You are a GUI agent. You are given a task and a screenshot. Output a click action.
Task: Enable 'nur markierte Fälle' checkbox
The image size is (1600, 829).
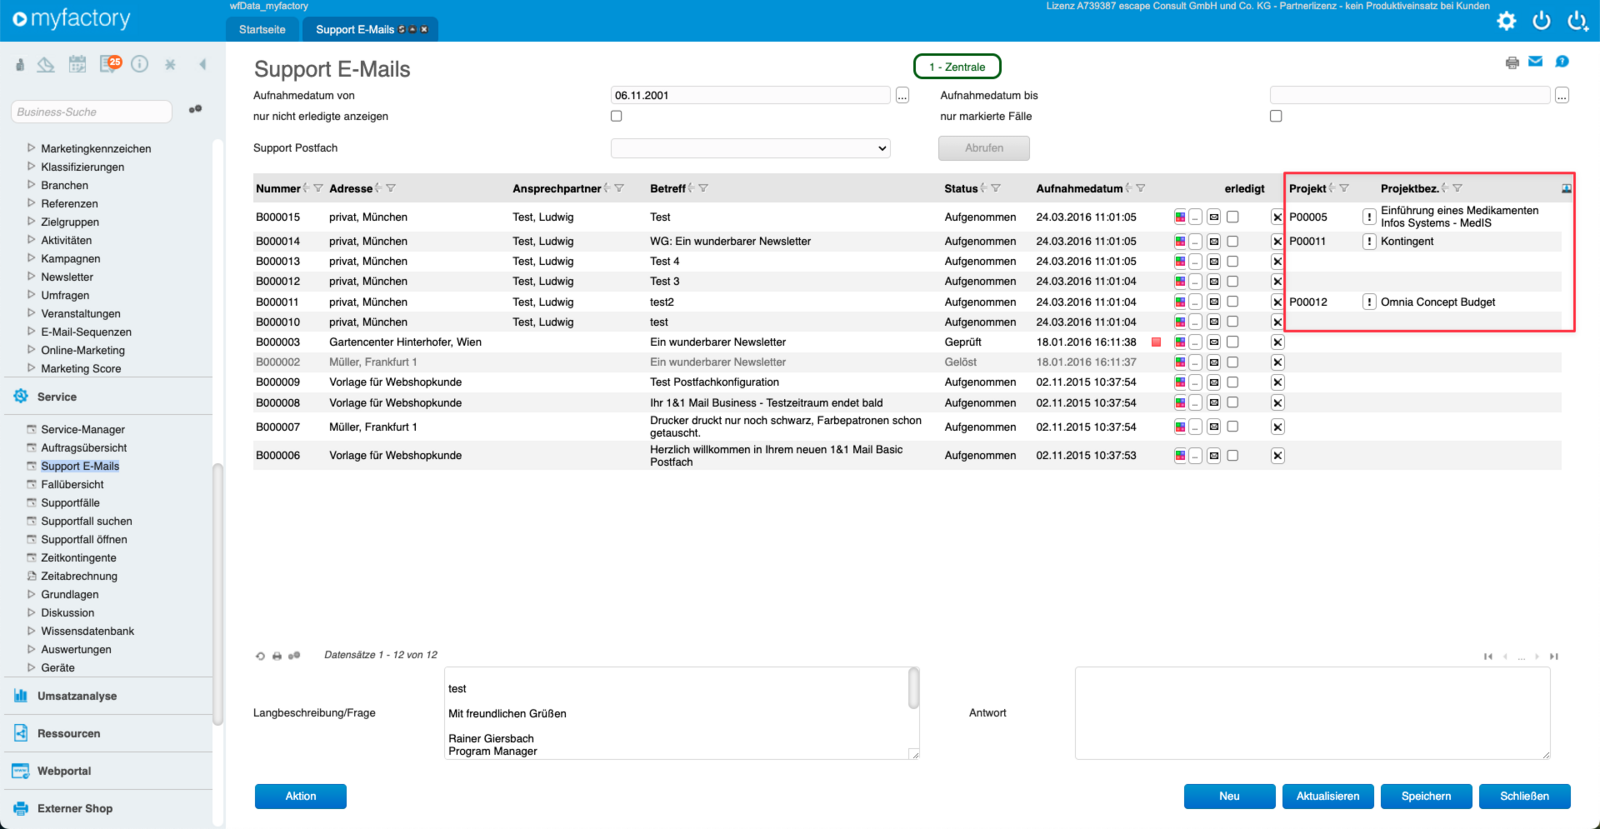1276,116
